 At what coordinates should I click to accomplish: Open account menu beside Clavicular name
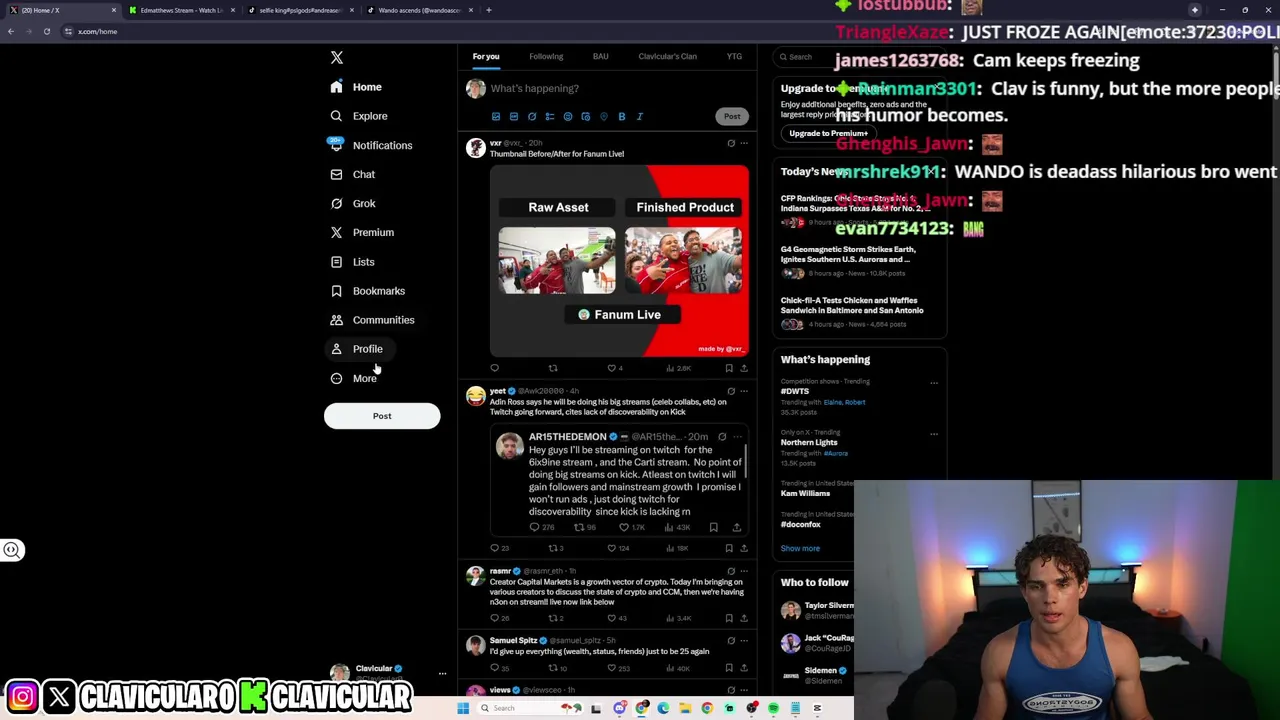(x=442, y=673)
